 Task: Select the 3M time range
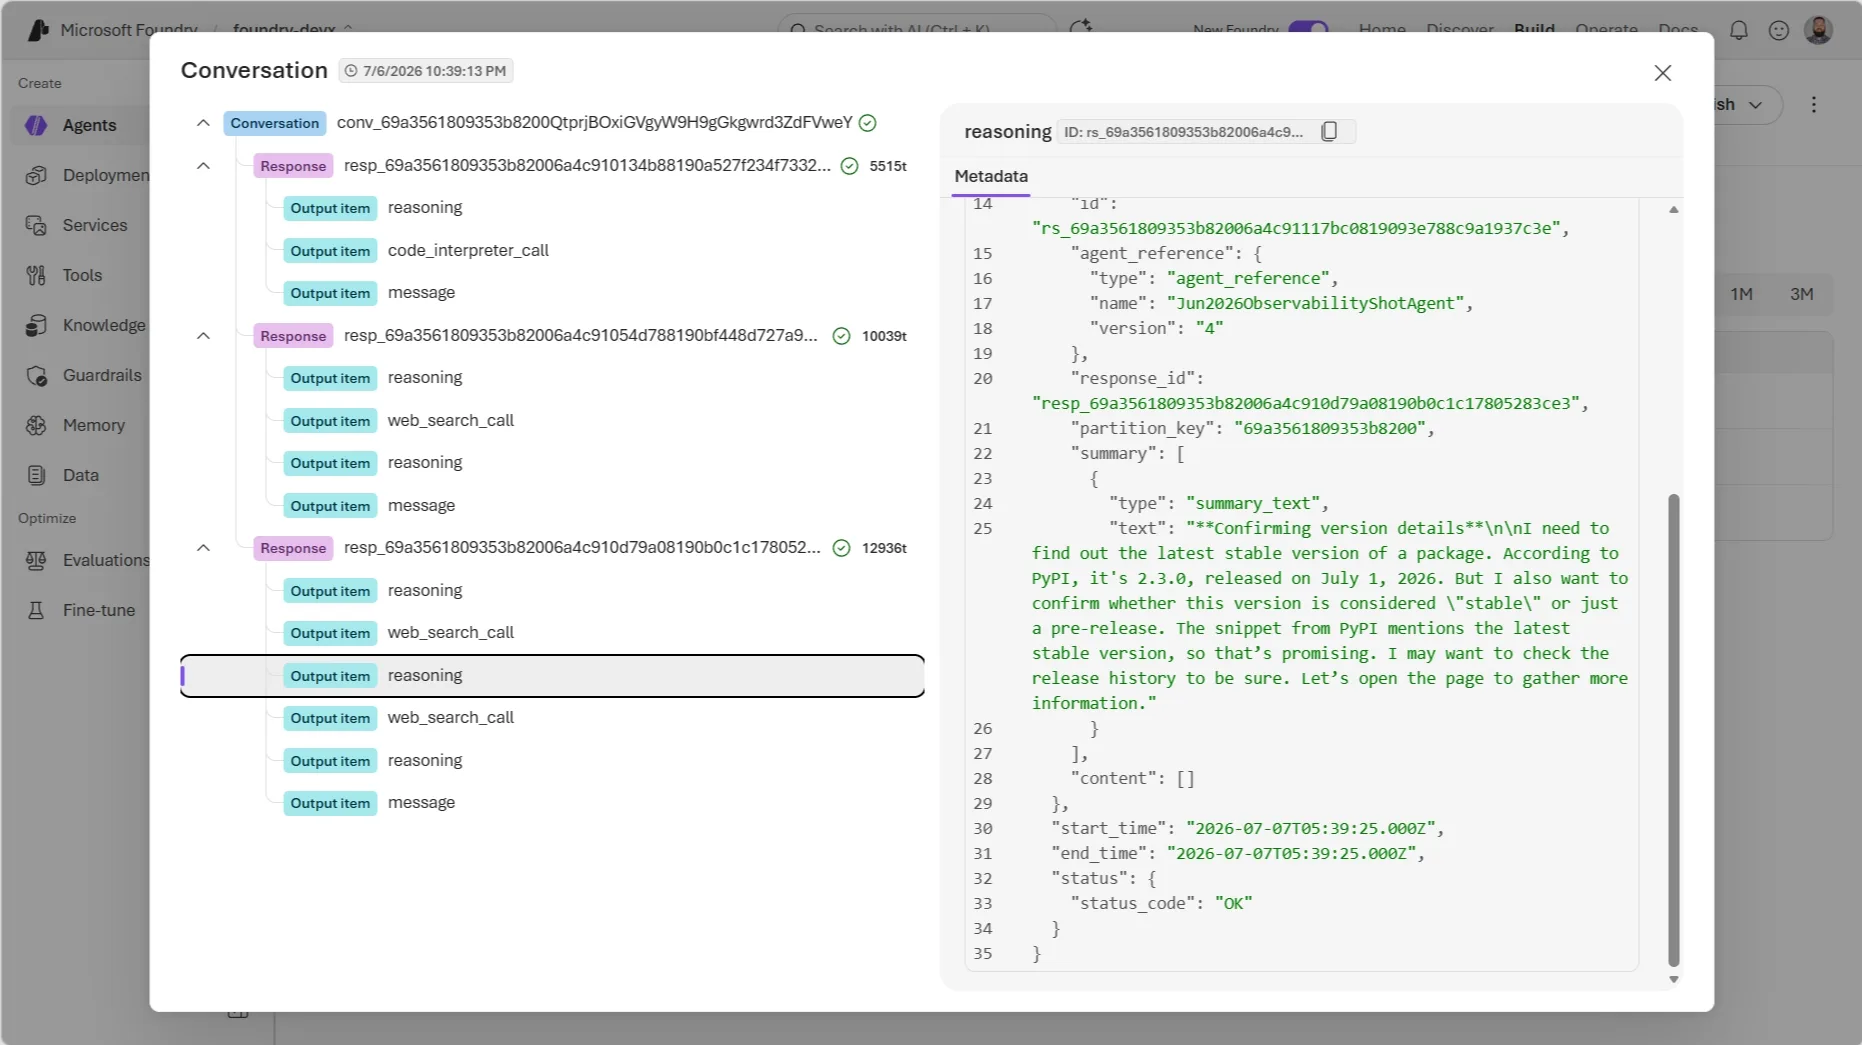pyautogui.click(x=1801, y=294)
